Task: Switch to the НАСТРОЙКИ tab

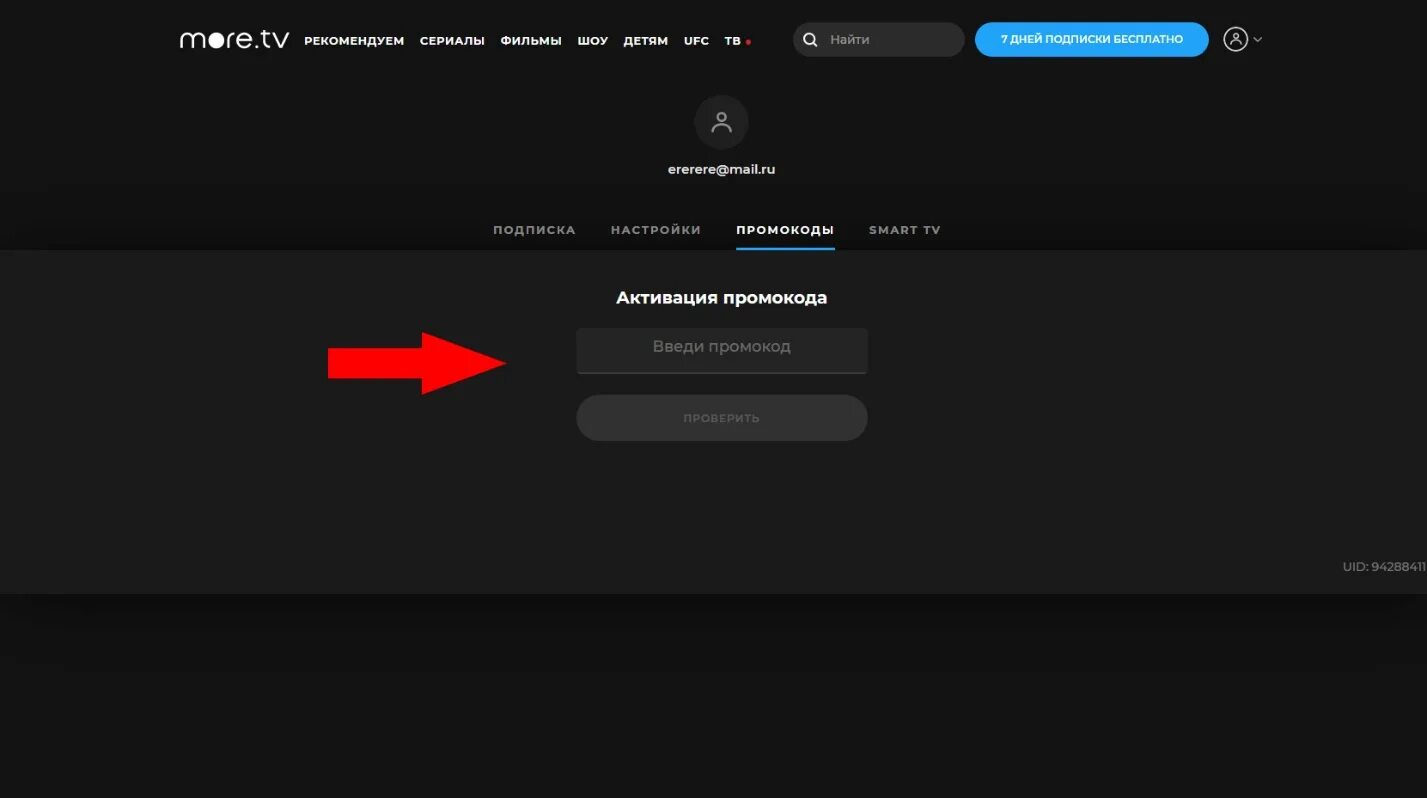Action: tap(656, 230)
